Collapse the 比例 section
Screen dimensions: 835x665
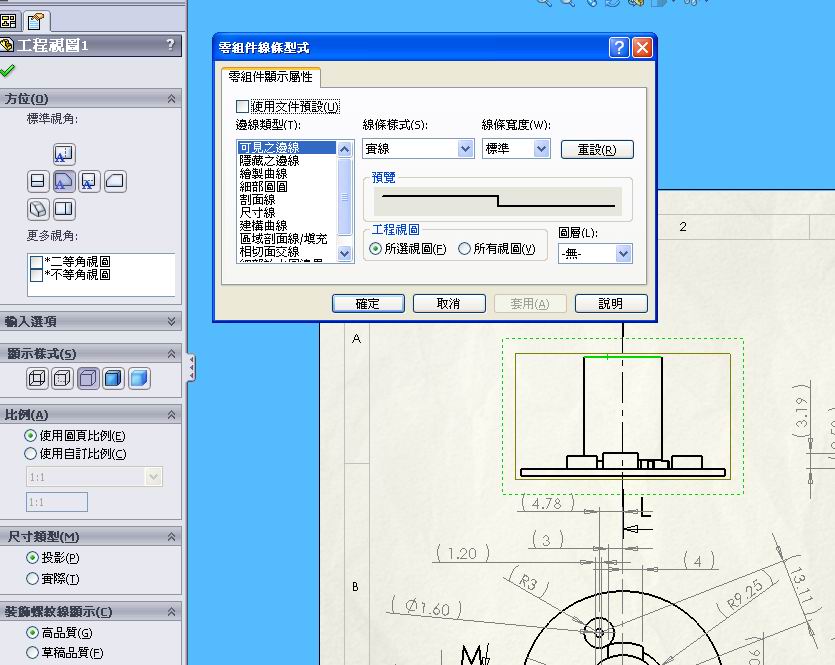(x=171, y=414)
